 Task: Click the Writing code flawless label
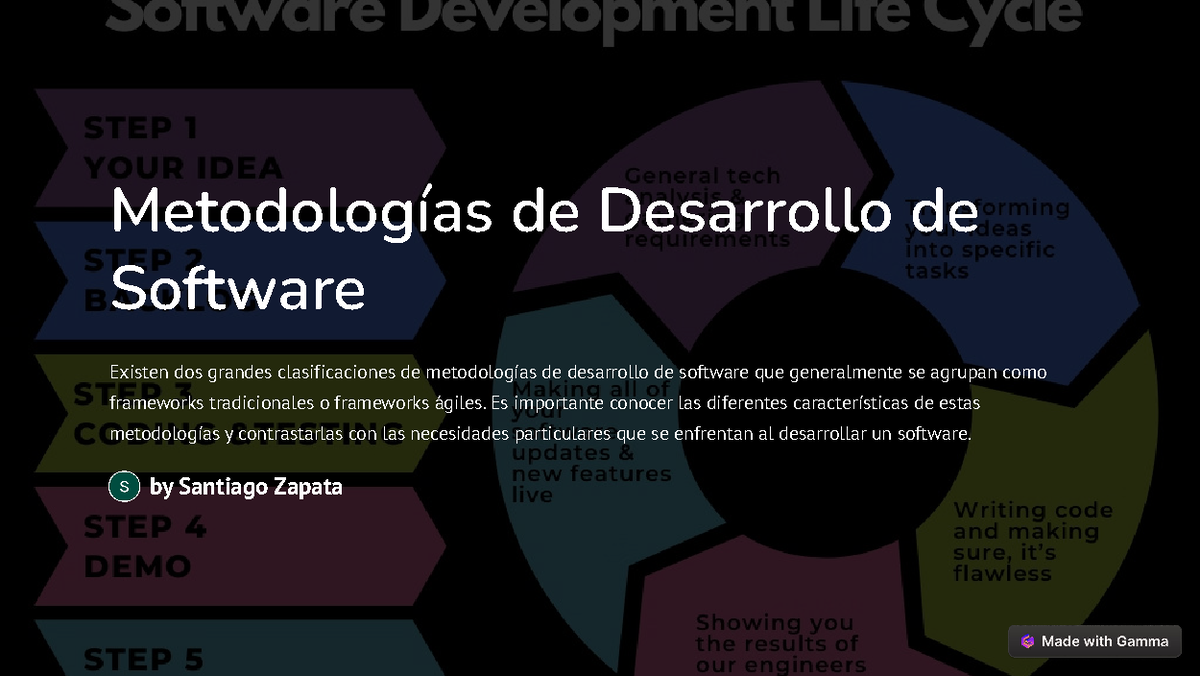(1020, 541)
